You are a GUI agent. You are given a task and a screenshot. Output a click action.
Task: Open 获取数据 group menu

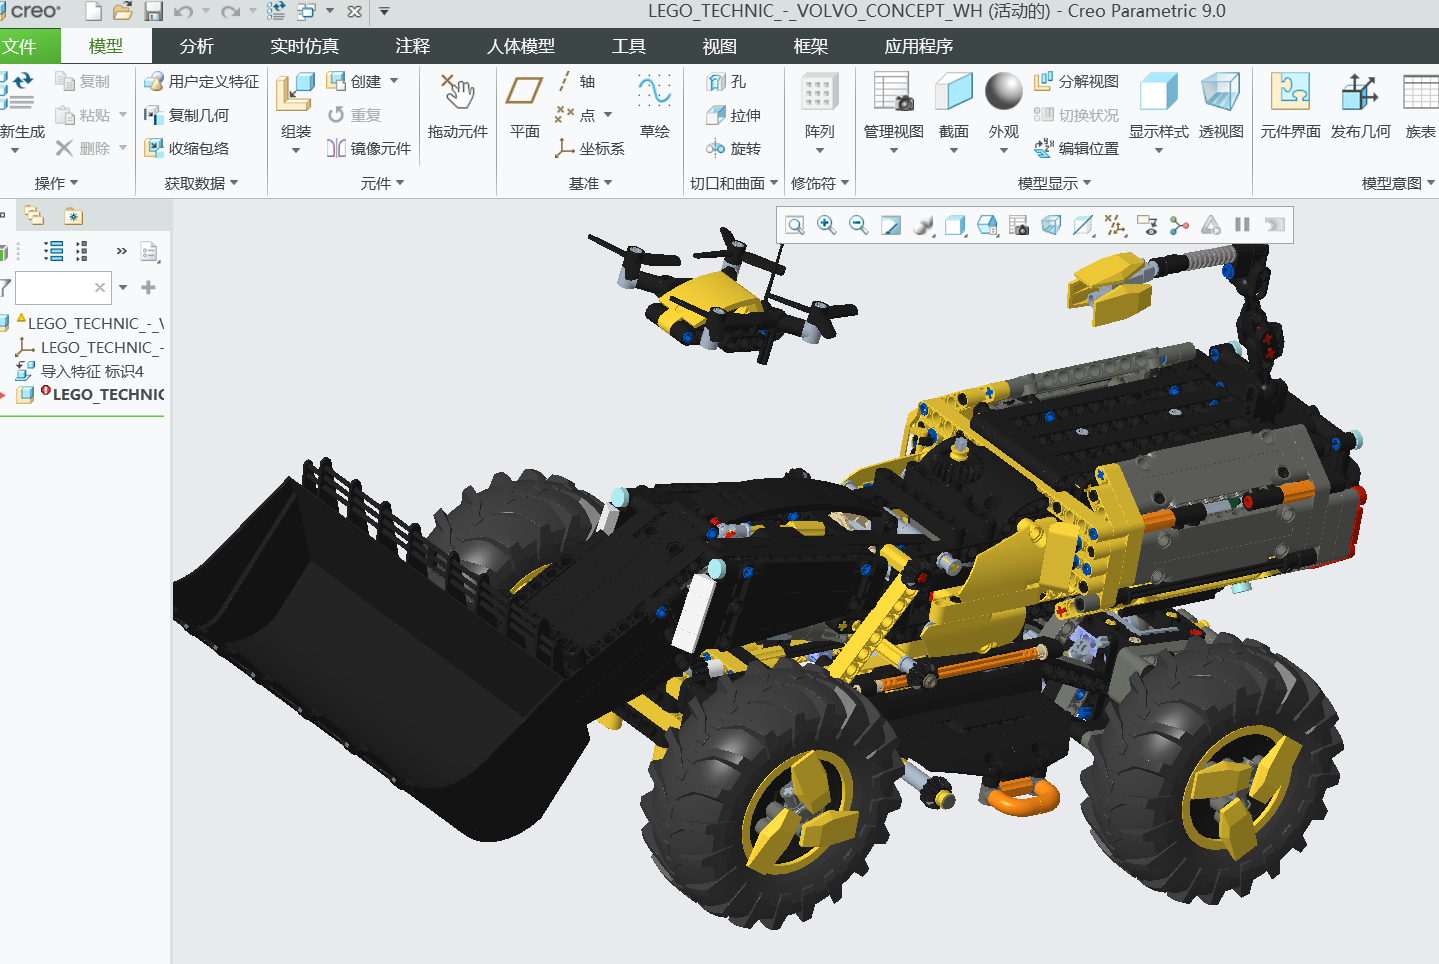point(201,183)
